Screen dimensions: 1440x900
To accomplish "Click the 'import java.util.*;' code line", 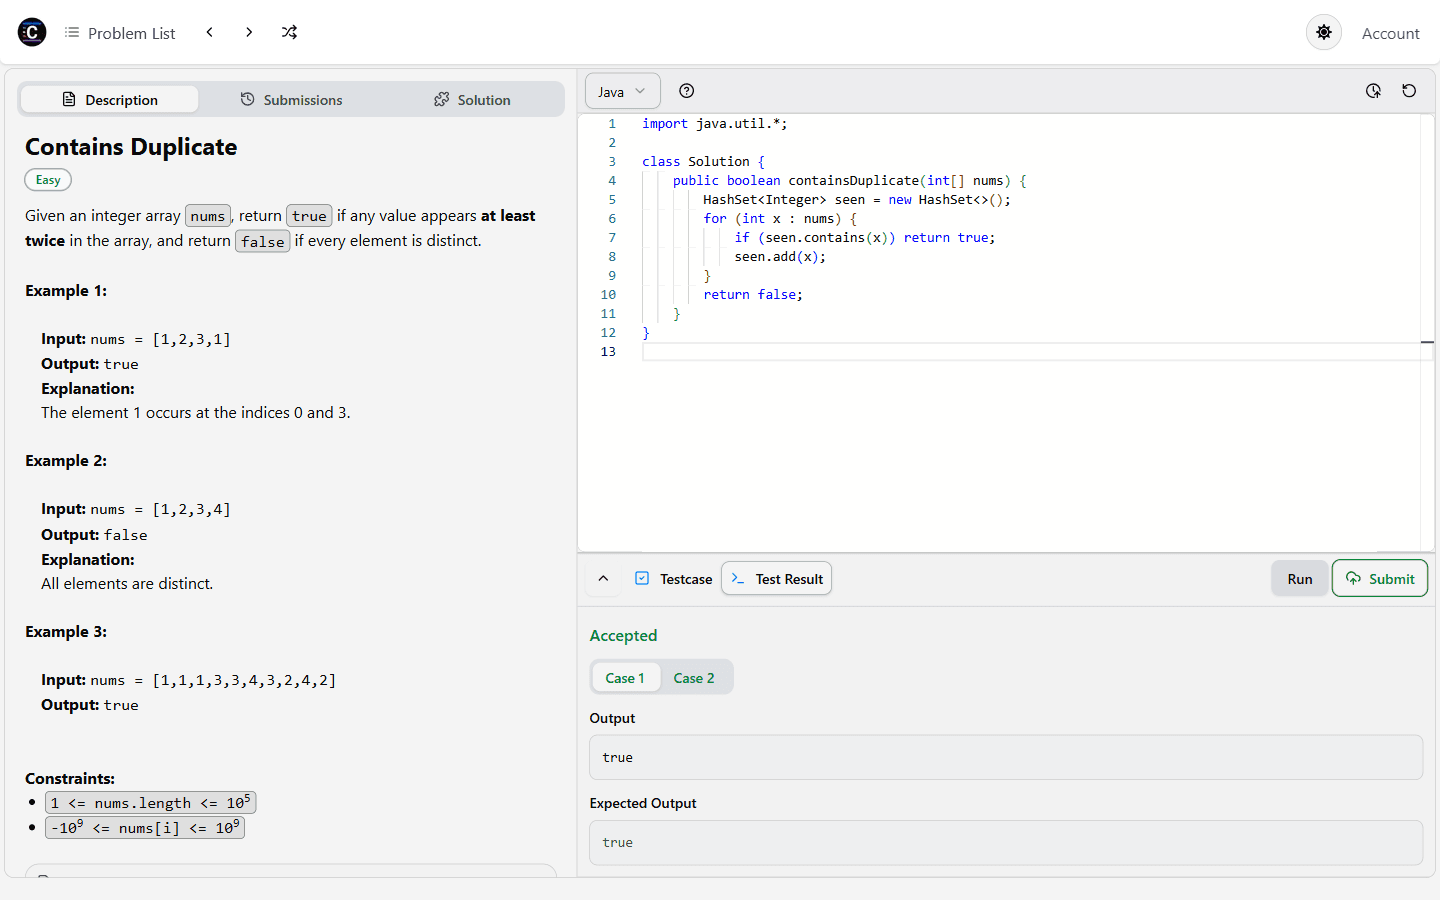I will [x=714, y=124].
